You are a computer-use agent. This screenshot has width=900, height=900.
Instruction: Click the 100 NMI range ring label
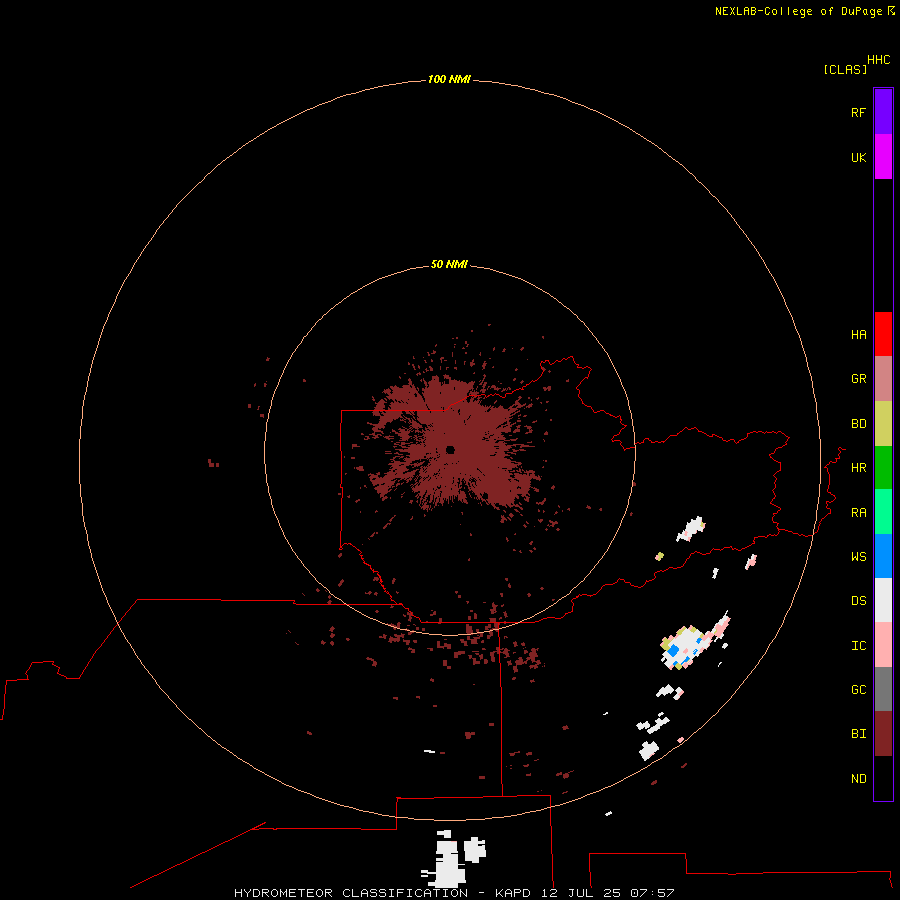pos(449,79)
